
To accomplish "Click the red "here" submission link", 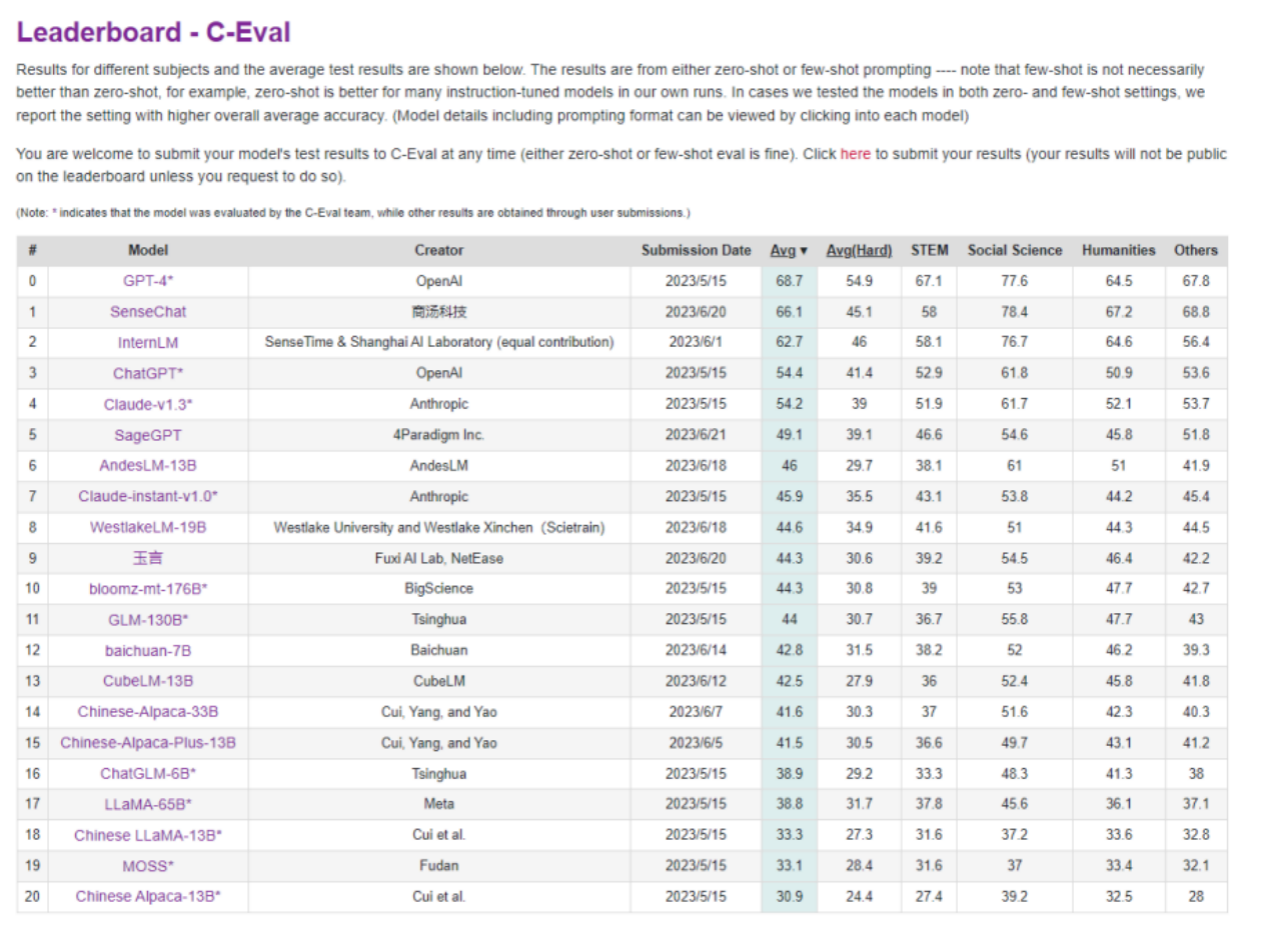I will [855, 155].
